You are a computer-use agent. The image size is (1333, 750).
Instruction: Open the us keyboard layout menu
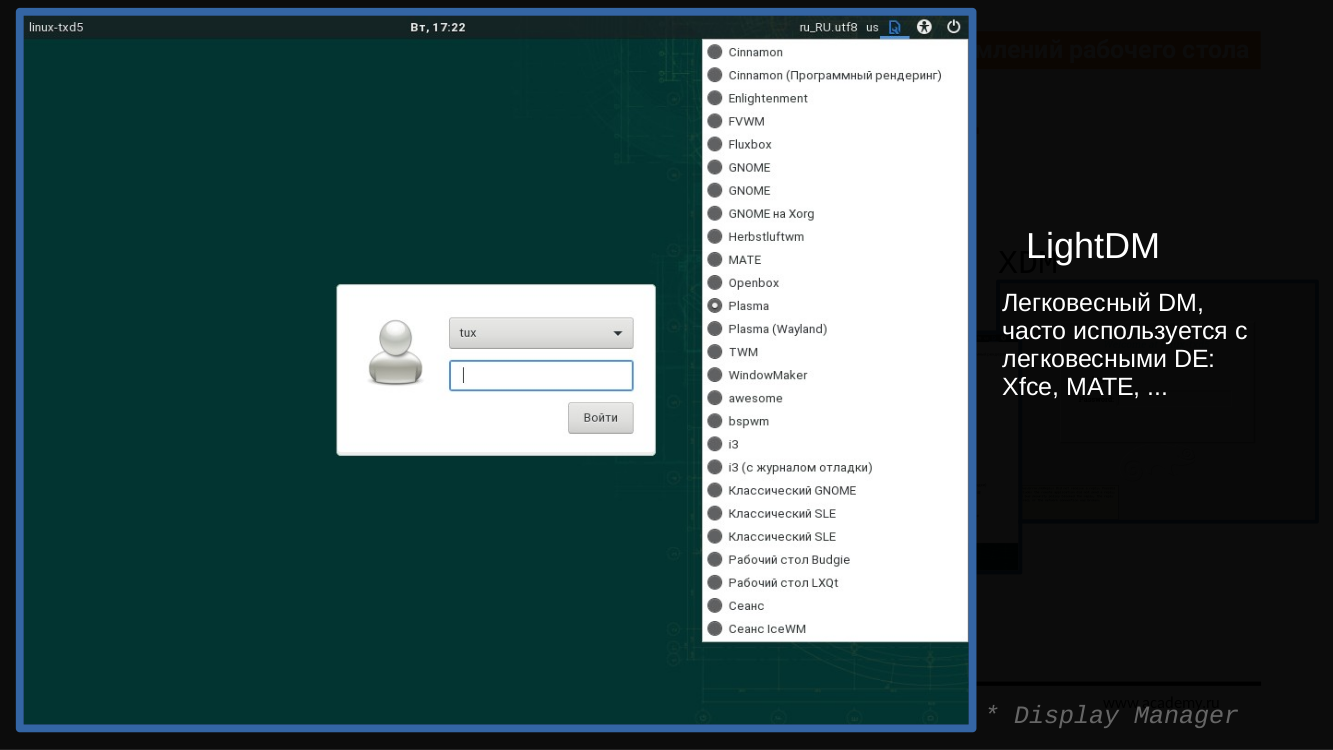point(872,27)
